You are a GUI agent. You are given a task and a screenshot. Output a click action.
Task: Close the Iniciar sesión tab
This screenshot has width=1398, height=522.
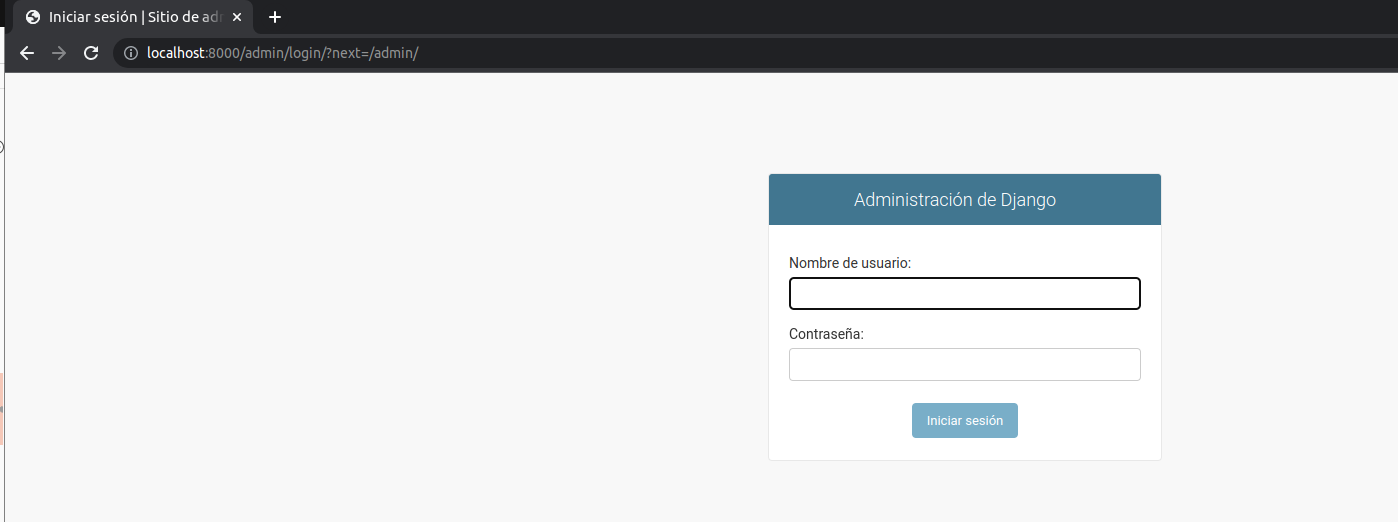[x=237, y=17]
